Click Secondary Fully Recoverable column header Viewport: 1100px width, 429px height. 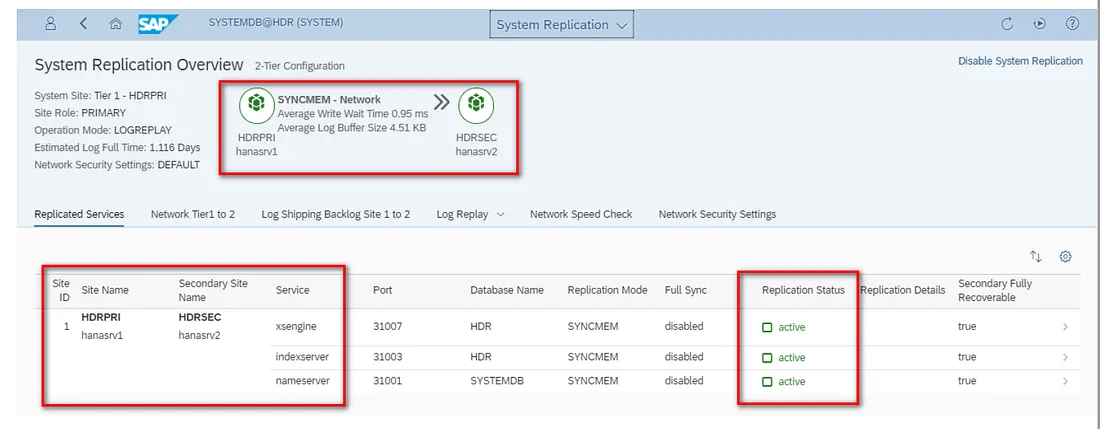(995, 290)
